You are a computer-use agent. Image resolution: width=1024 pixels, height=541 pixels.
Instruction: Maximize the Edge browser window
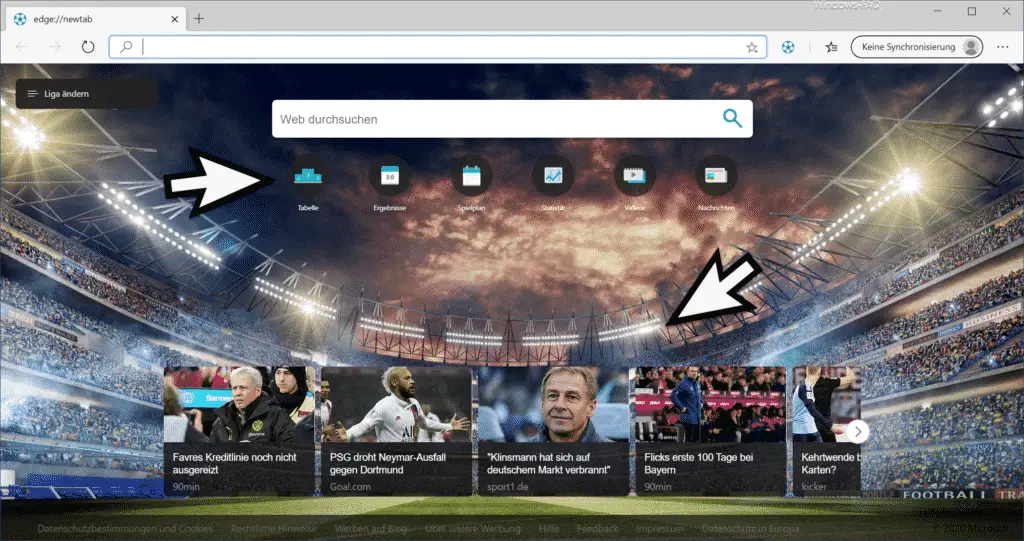[972, 11]
